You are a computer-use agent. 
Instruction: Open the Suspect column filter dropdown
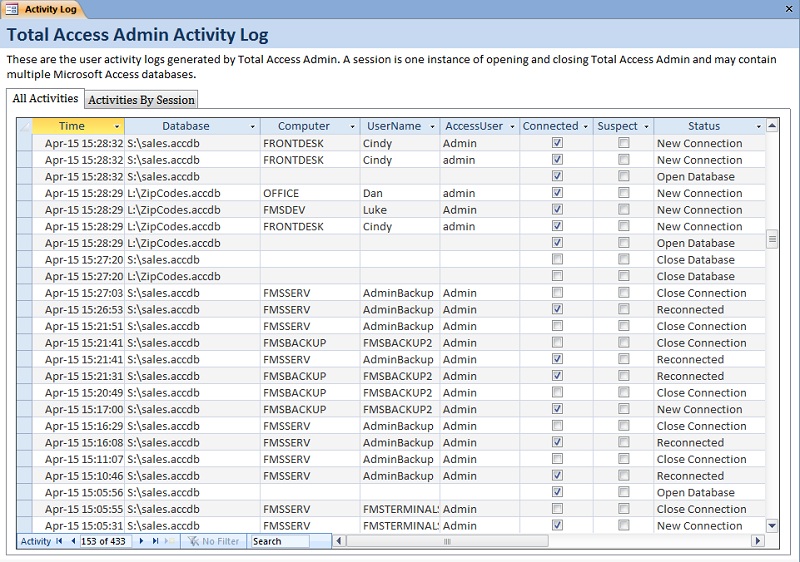tap(646, 126)
